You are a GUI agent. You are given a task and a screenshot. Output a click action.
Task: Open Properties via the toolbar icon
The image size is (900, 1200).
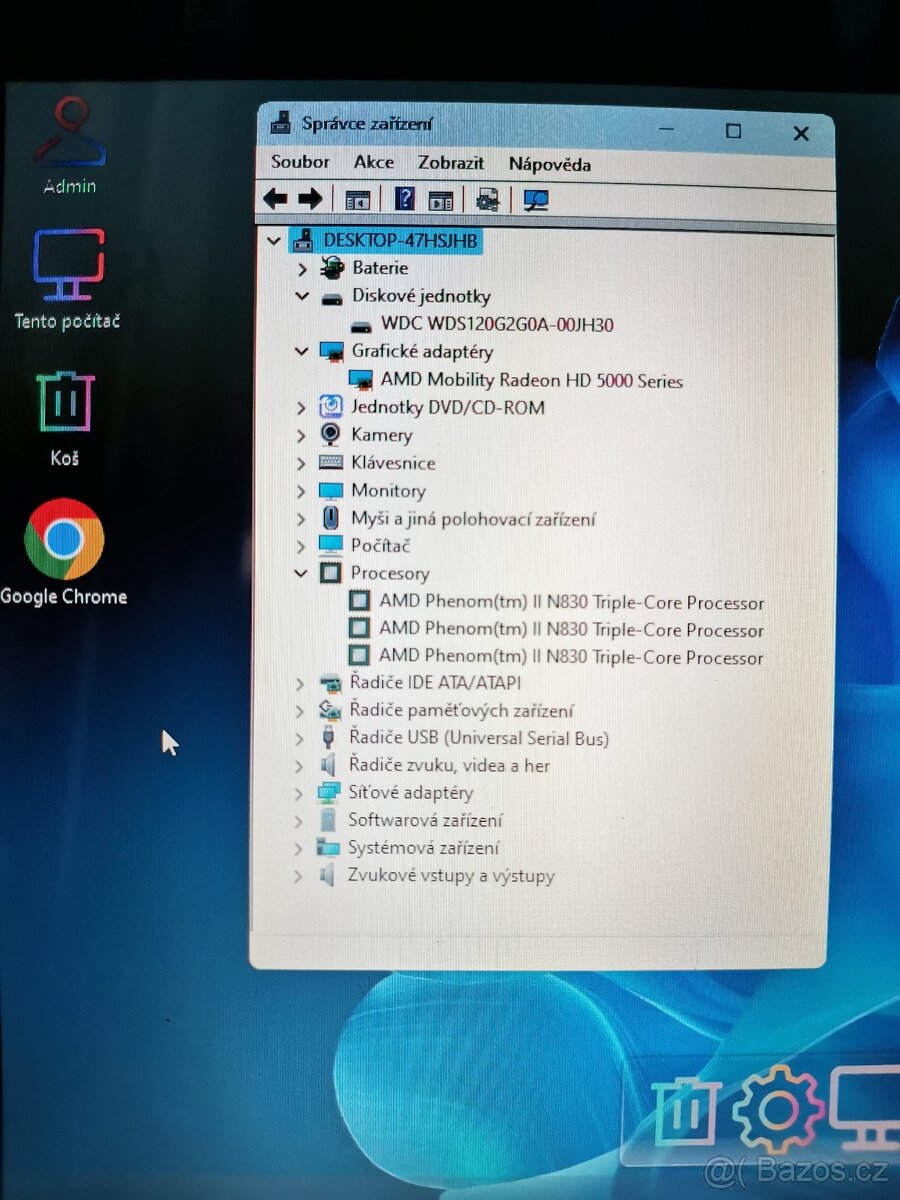441,199
